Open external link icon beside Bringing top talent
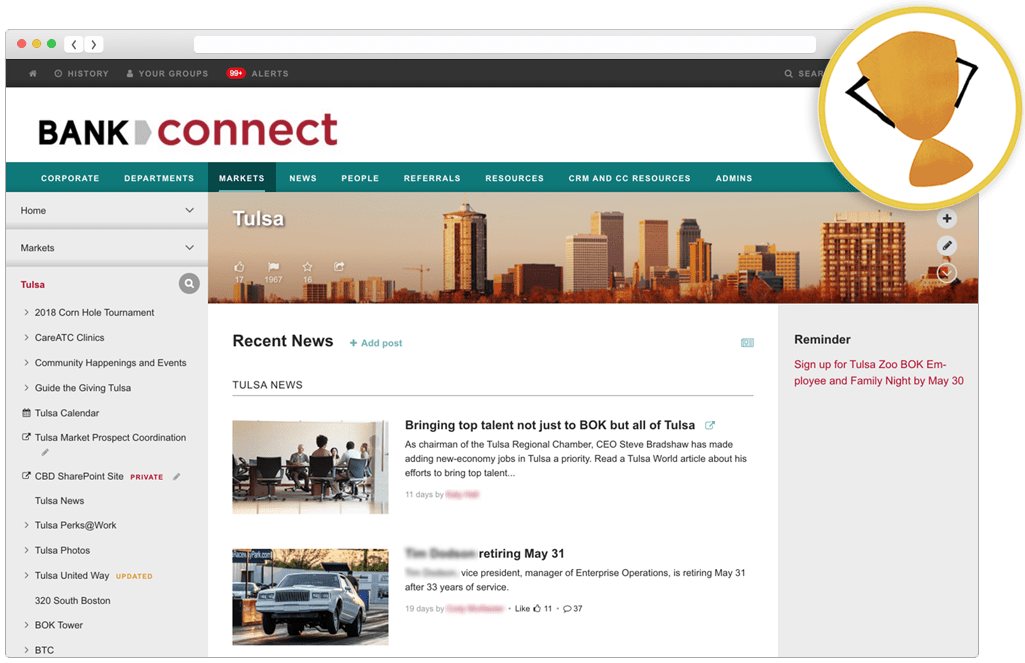This screenshot has width=1025, height=663. 710,425
